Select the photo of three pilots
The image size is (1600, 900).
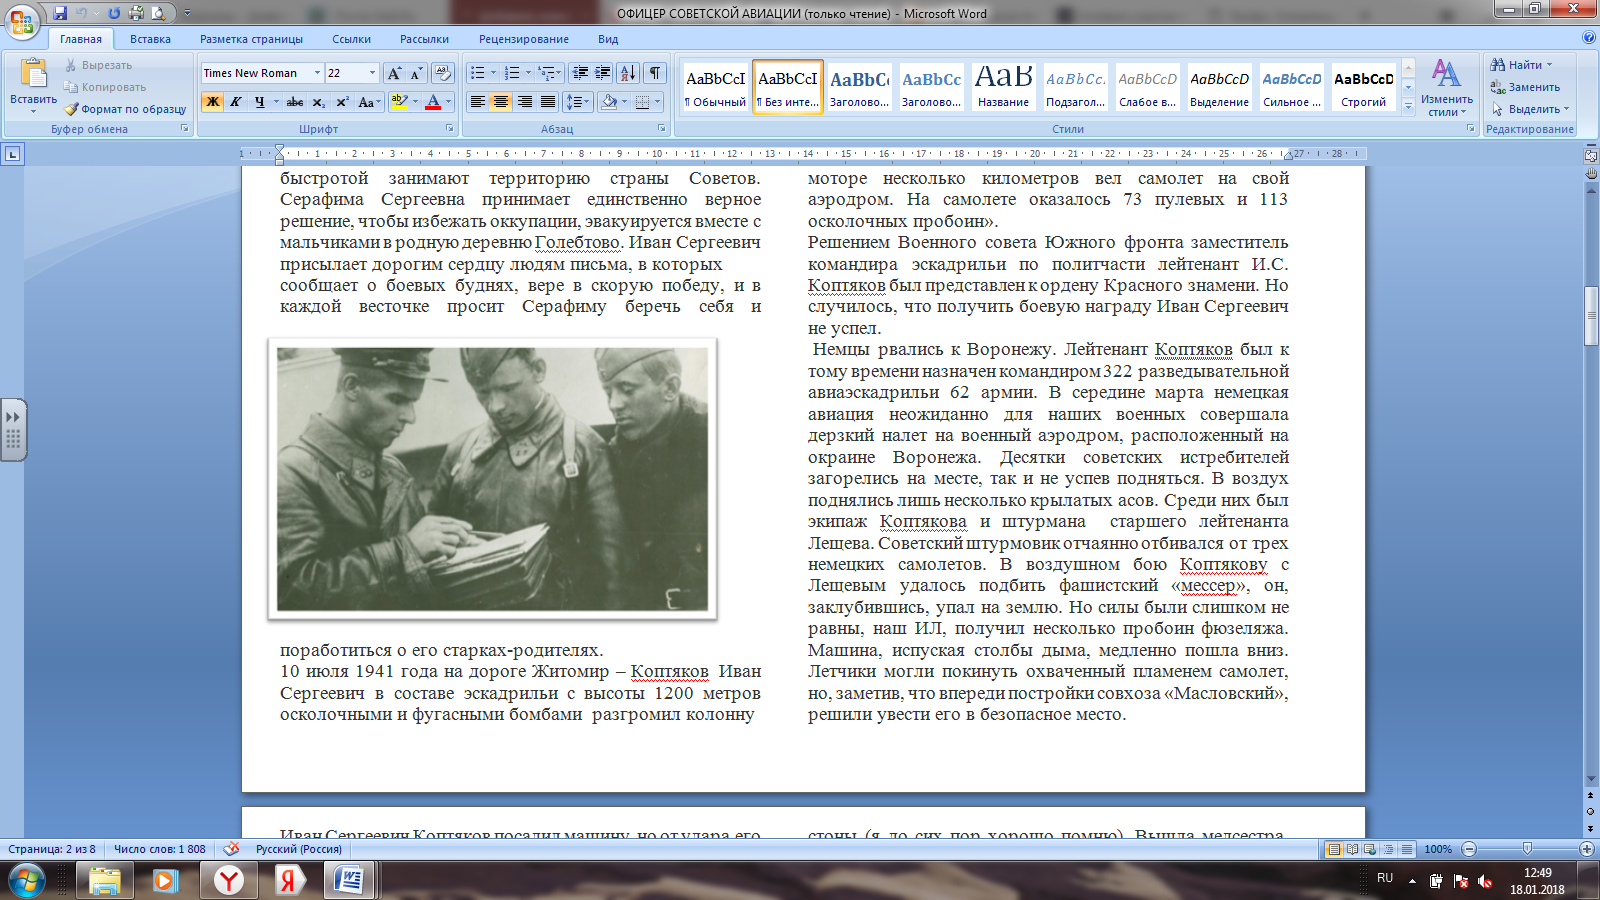coord(492,479)
